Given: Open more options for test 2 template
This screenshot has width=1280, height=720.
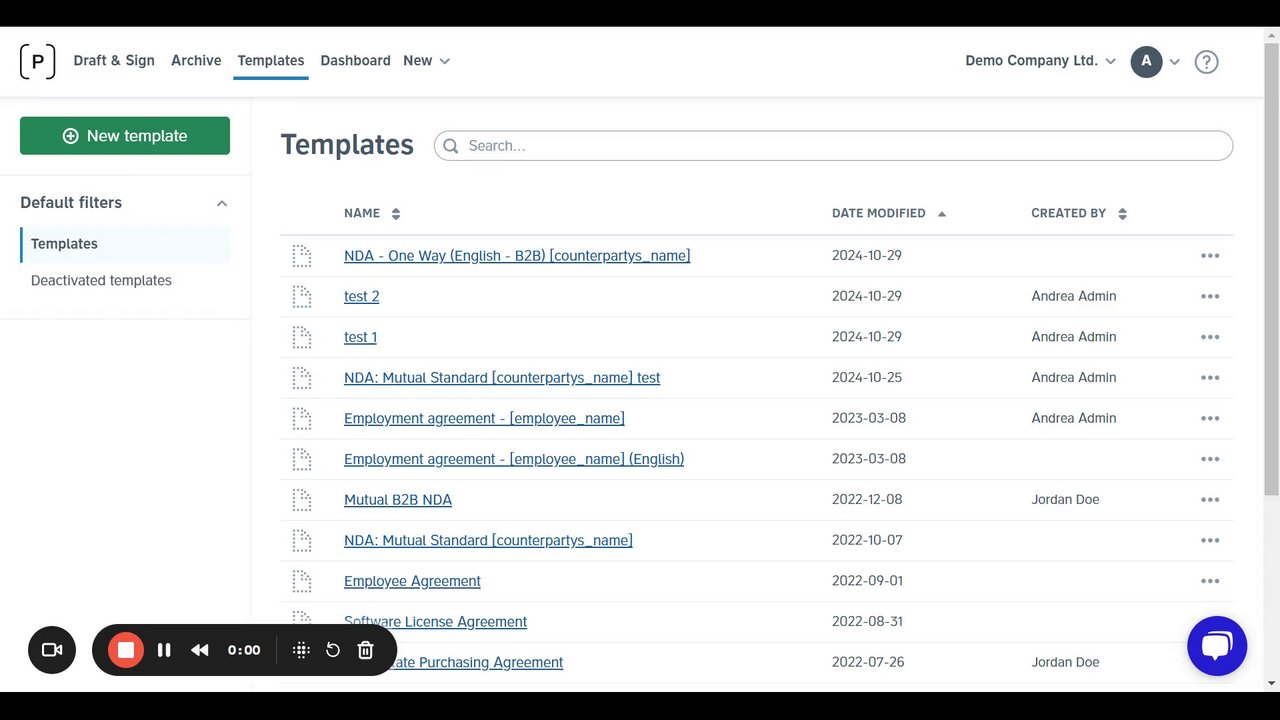Looking at the screenshot, I should 1210,297.
